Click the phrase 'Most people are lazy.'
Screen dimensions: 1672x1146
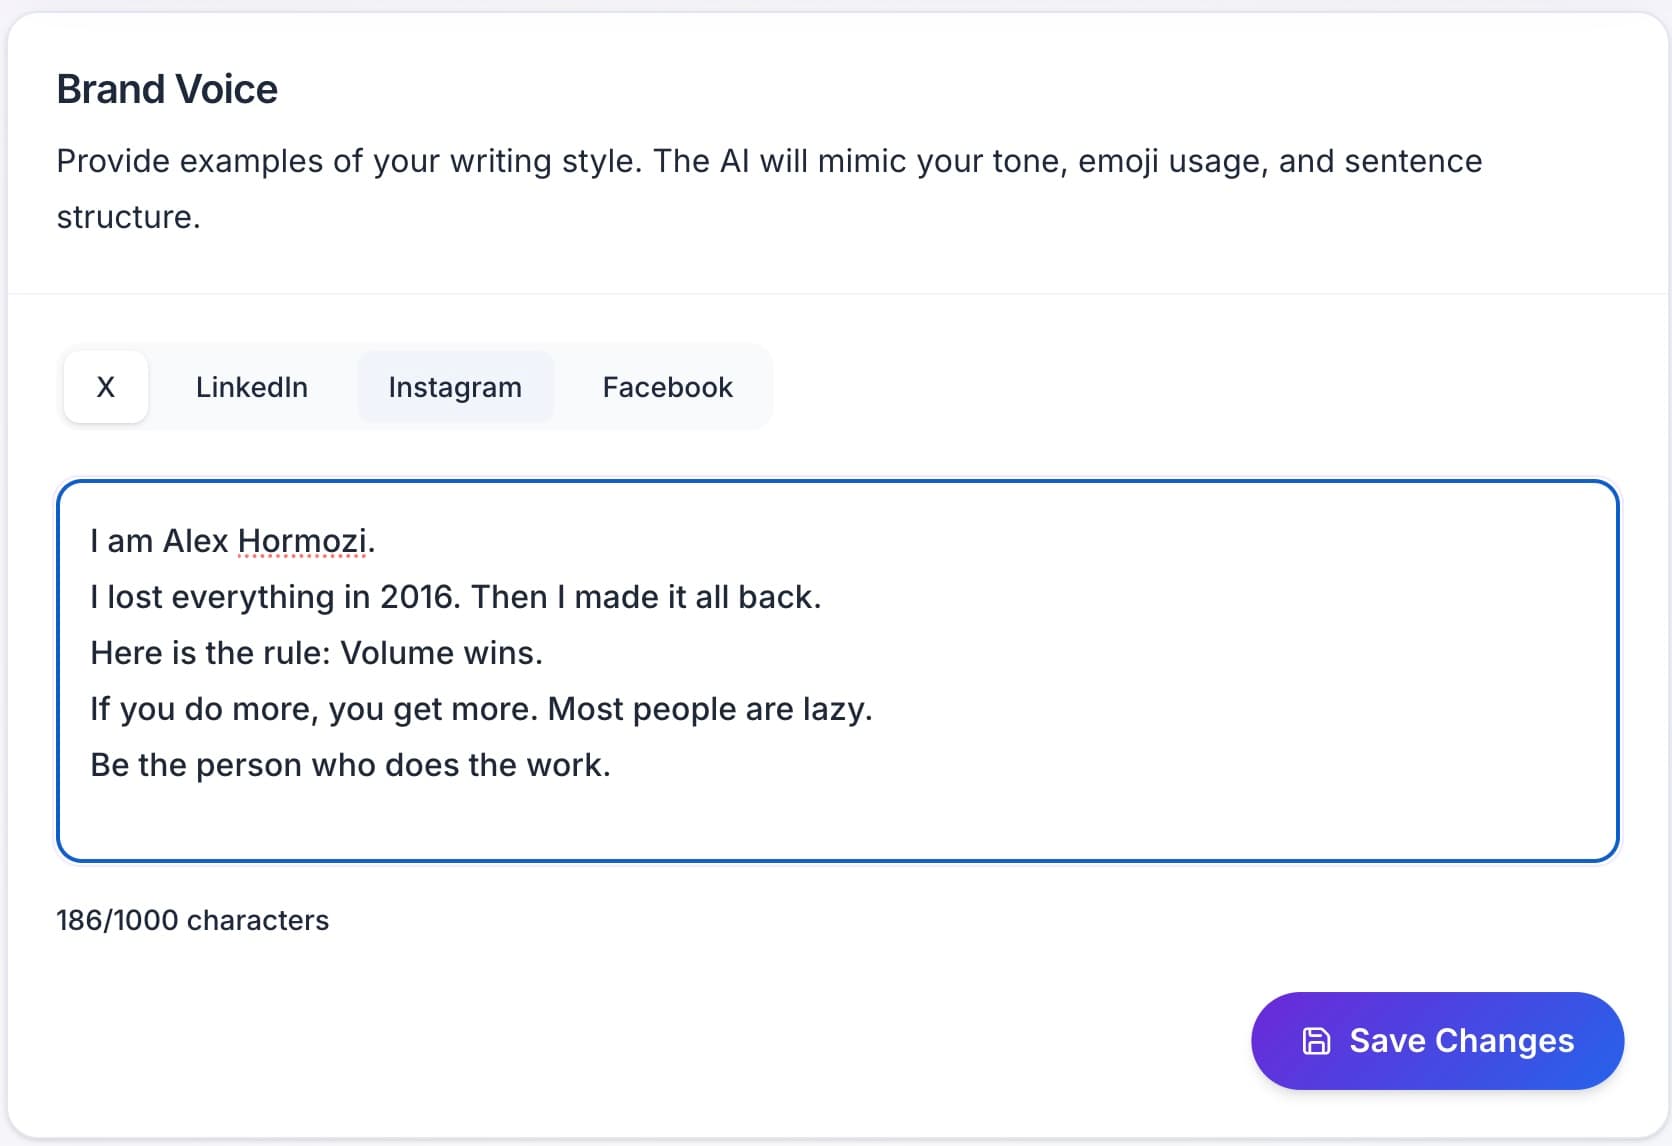708,708
